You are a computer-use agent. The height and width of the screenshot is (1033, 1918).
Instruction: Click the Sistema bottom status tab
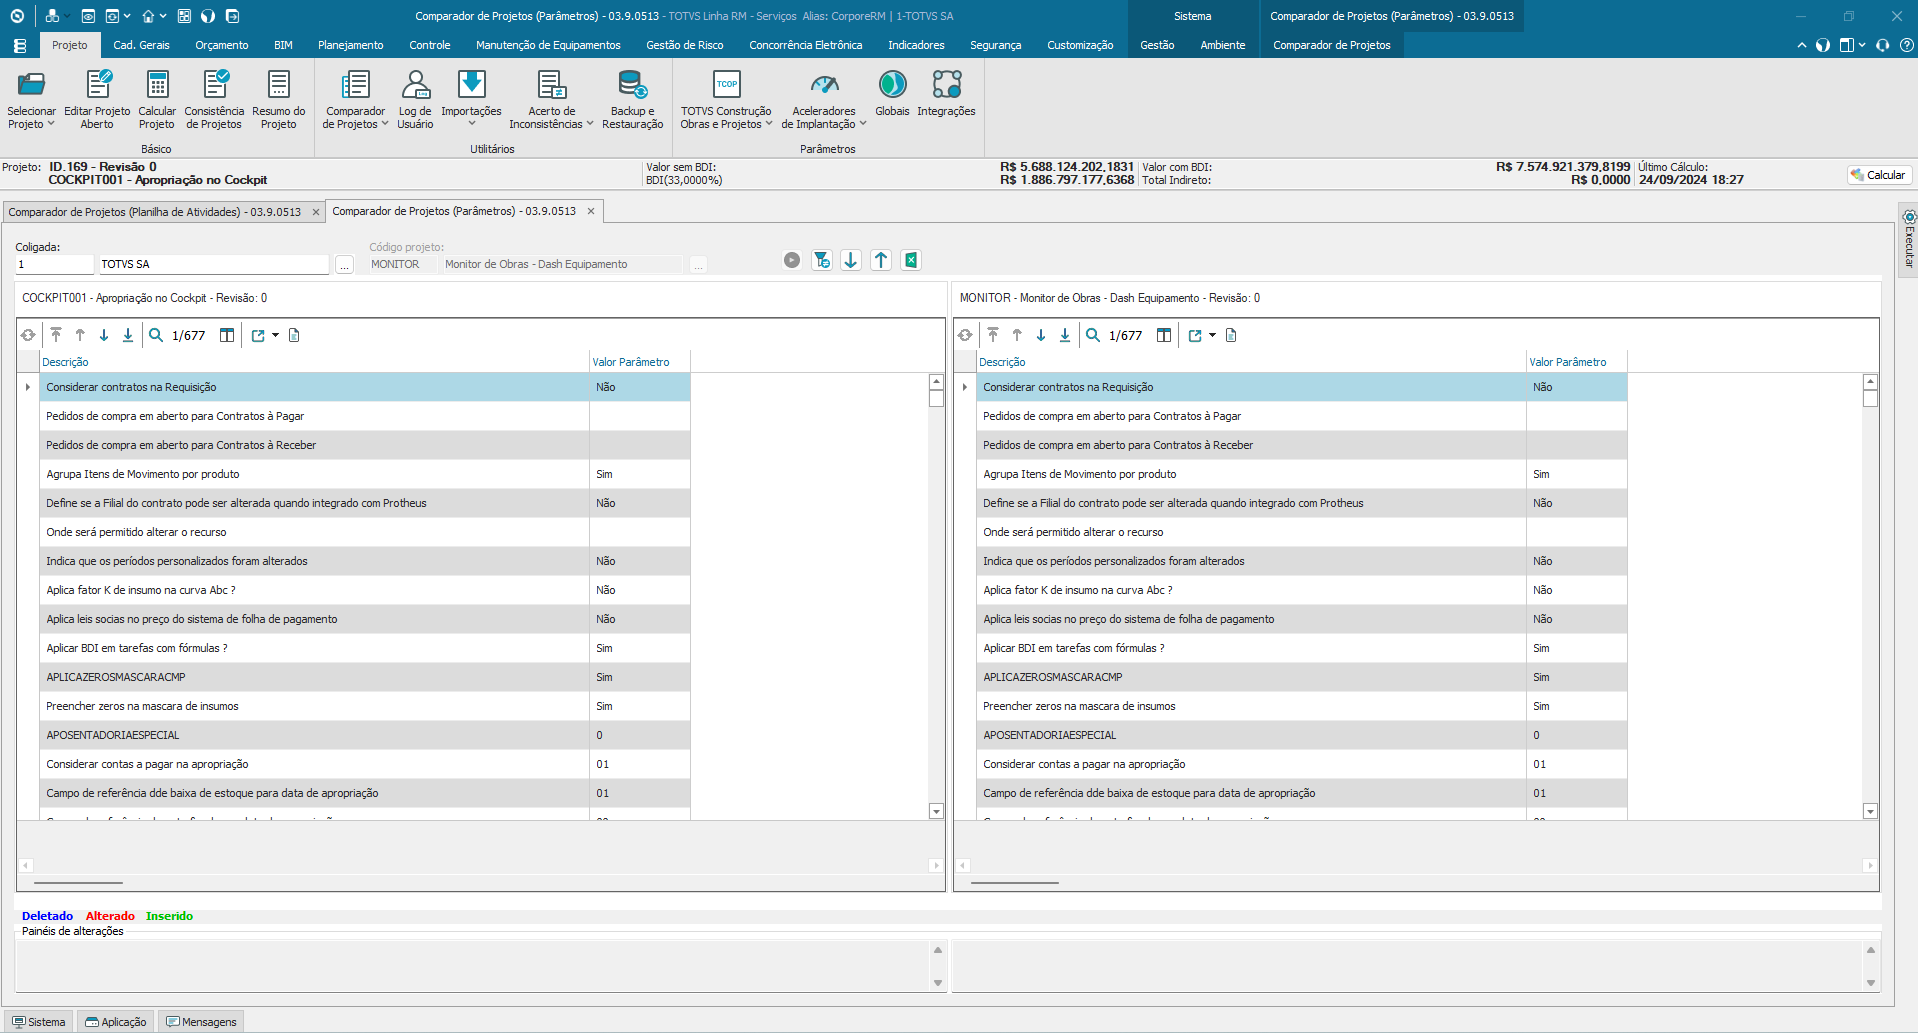click(39, 1022)
